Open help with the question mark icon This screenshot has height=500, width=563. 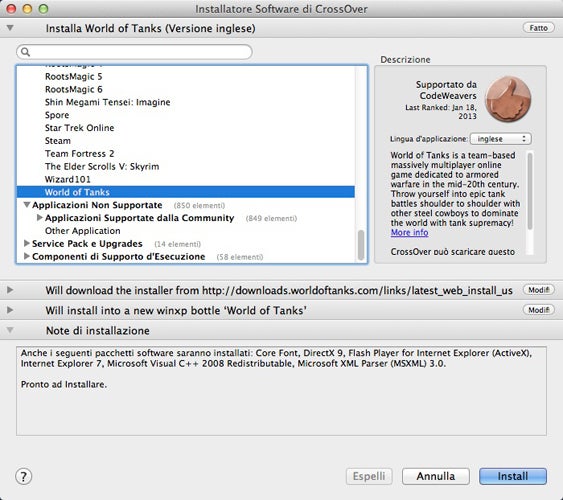pos(24,477)
